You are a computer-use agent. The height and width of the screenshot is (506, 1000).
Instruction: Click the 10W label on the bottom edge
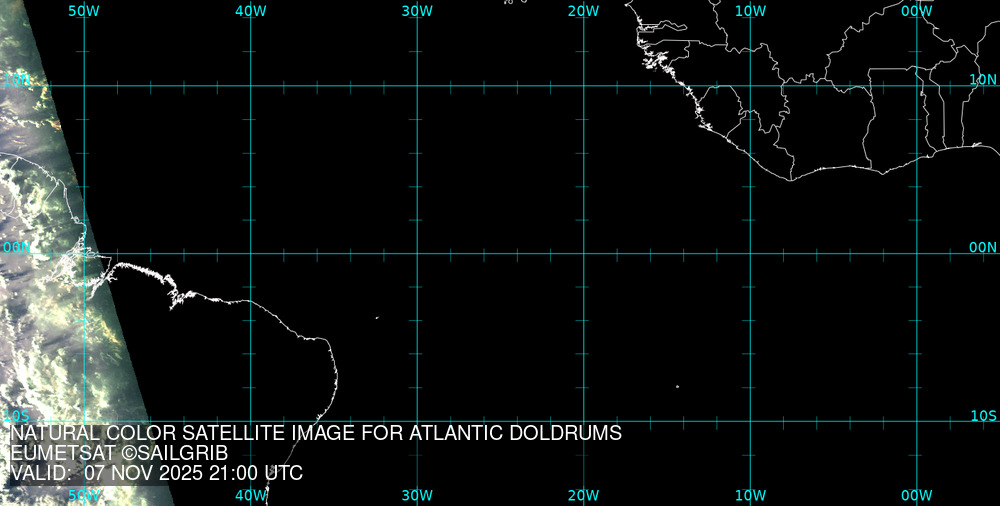(x=750, y=495)
